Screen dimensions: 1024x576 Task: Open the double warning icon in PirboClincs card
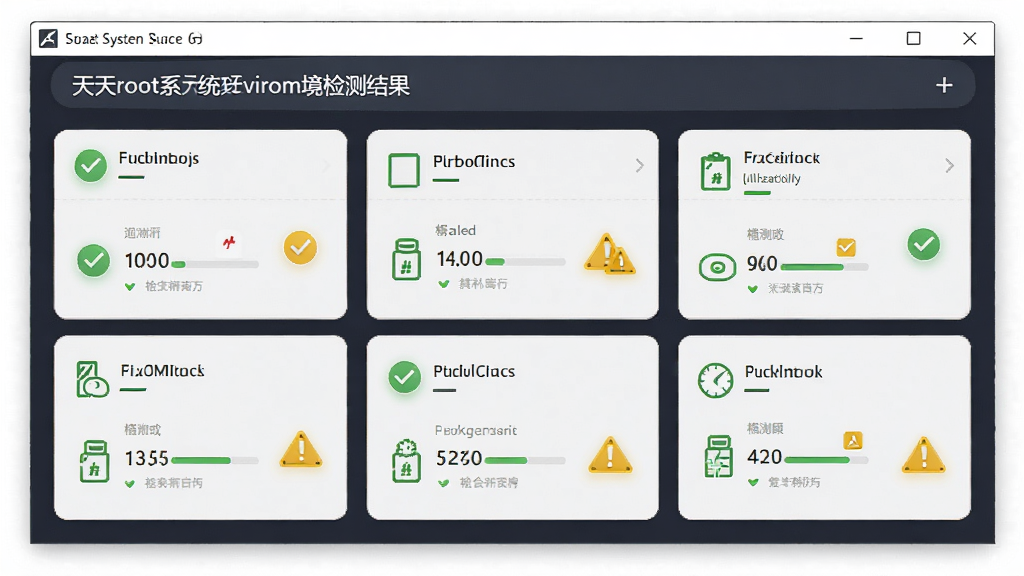tap(609, 253)
